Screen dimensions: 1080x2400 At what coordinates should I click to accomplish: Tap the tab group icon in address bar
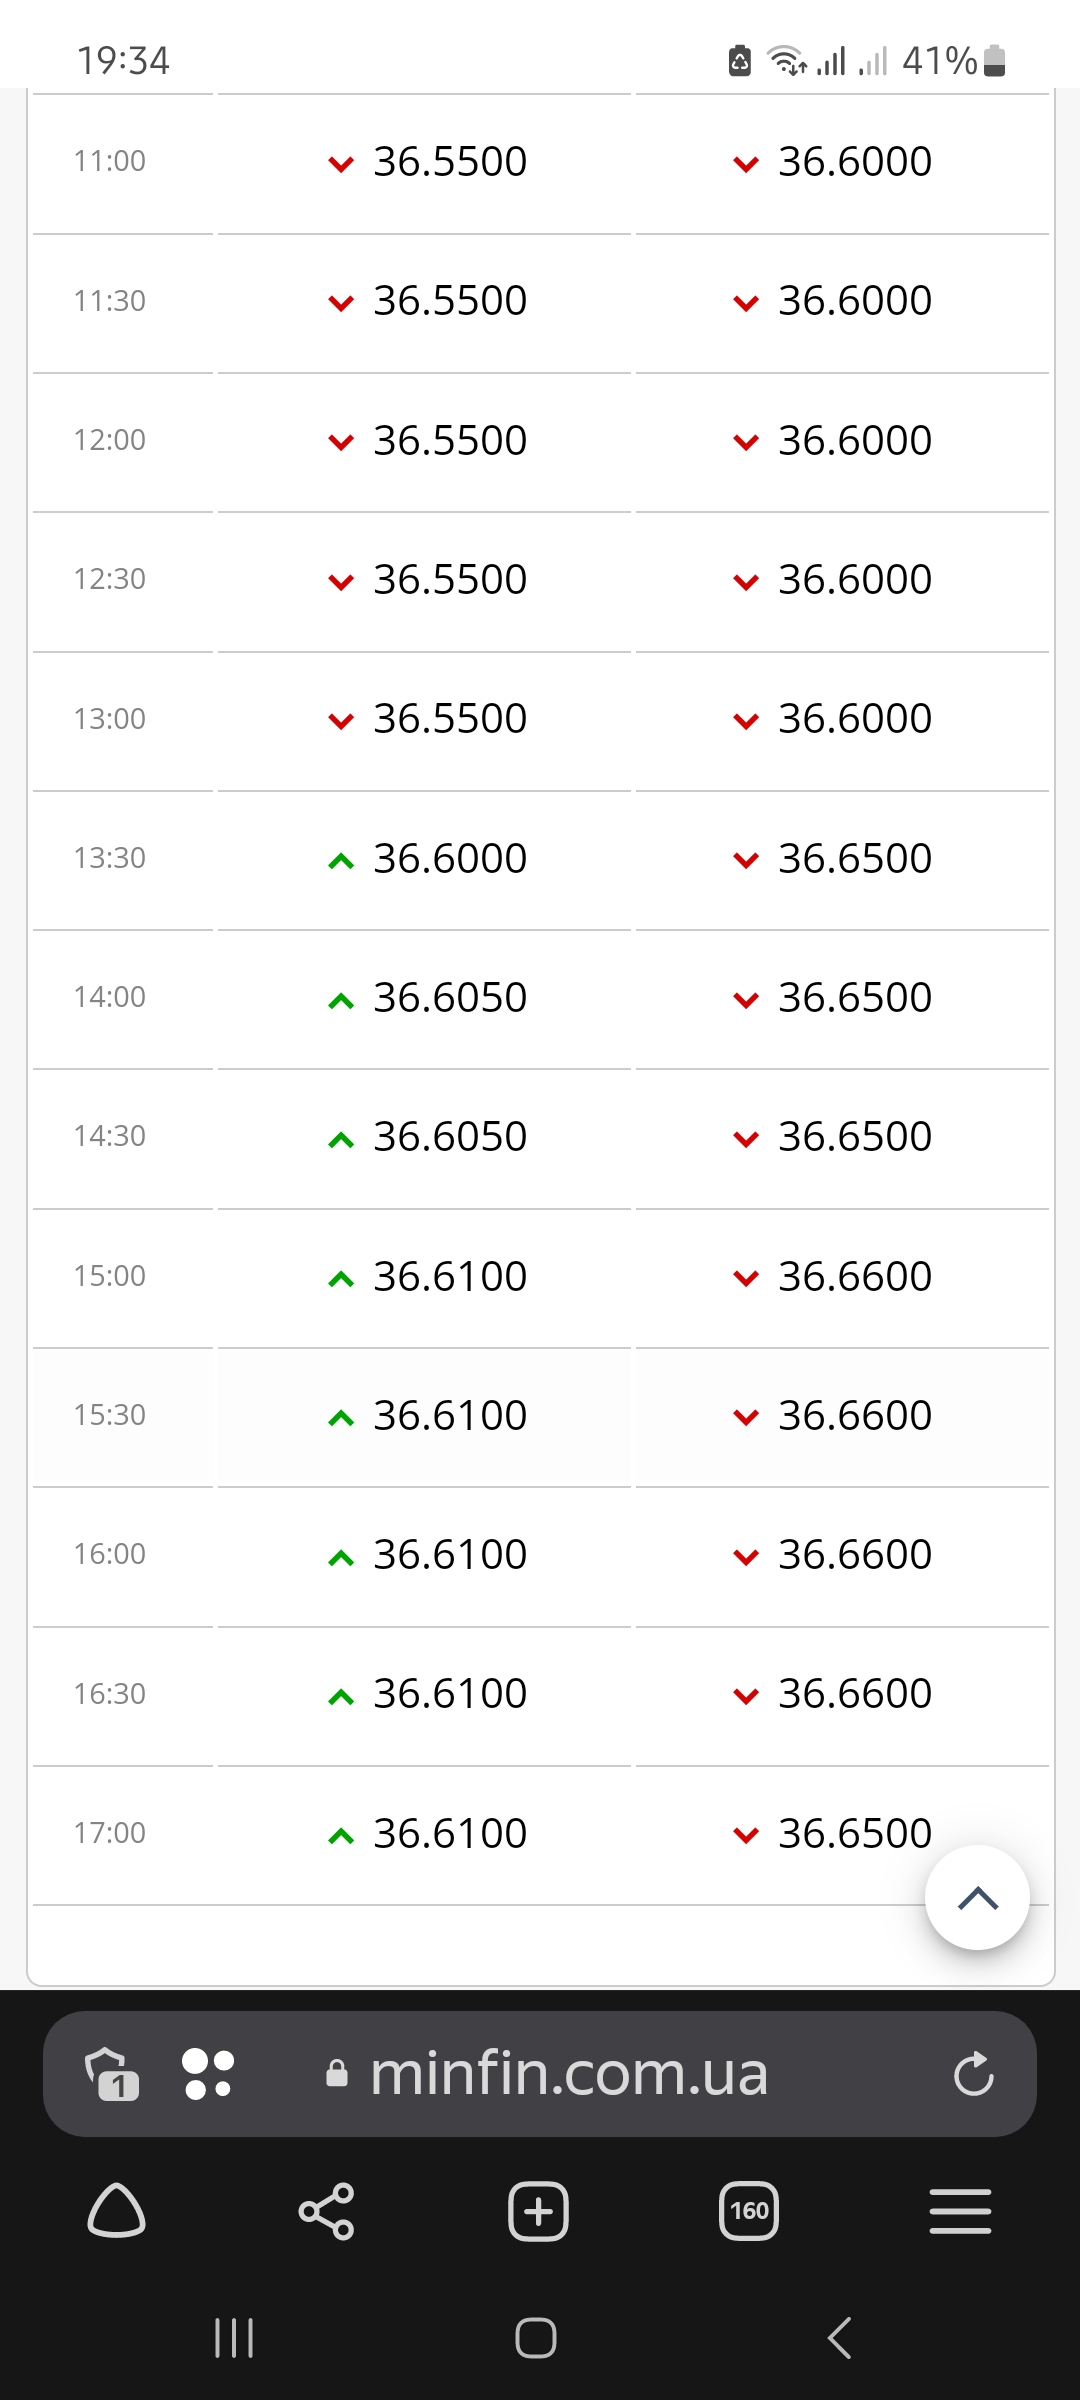point(112,2074)
